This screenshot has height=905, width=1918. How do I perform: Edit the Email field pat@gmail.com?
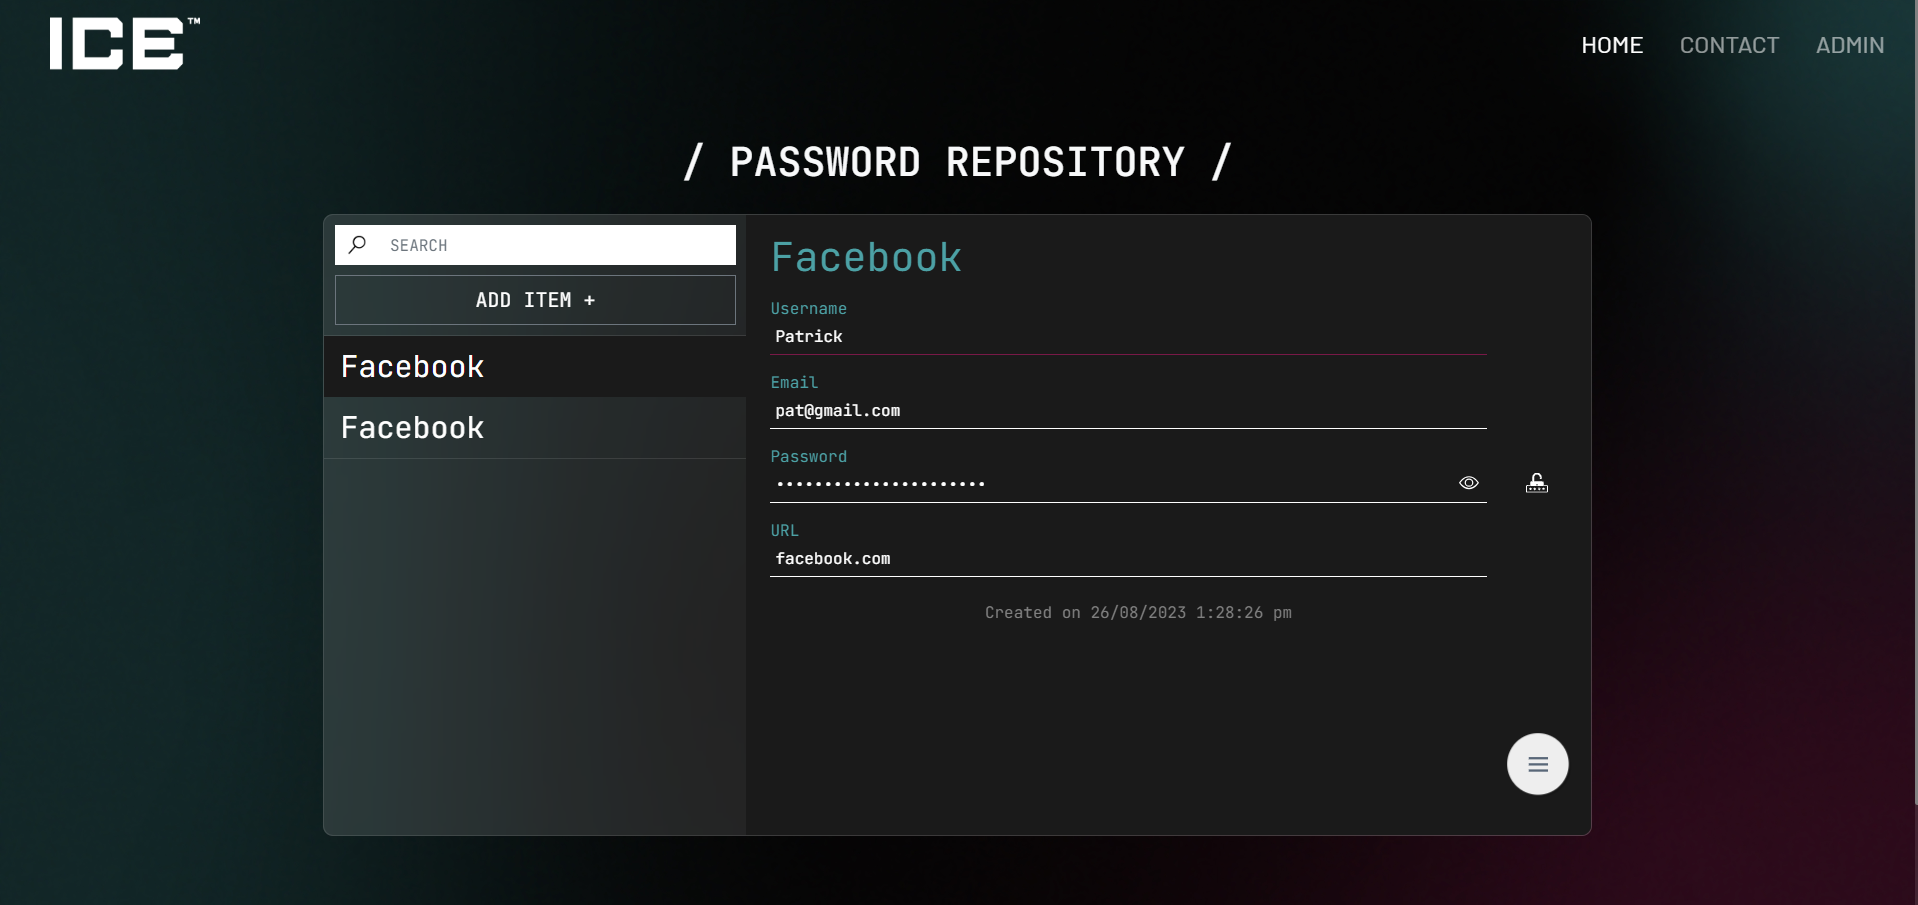point(1128,411)
